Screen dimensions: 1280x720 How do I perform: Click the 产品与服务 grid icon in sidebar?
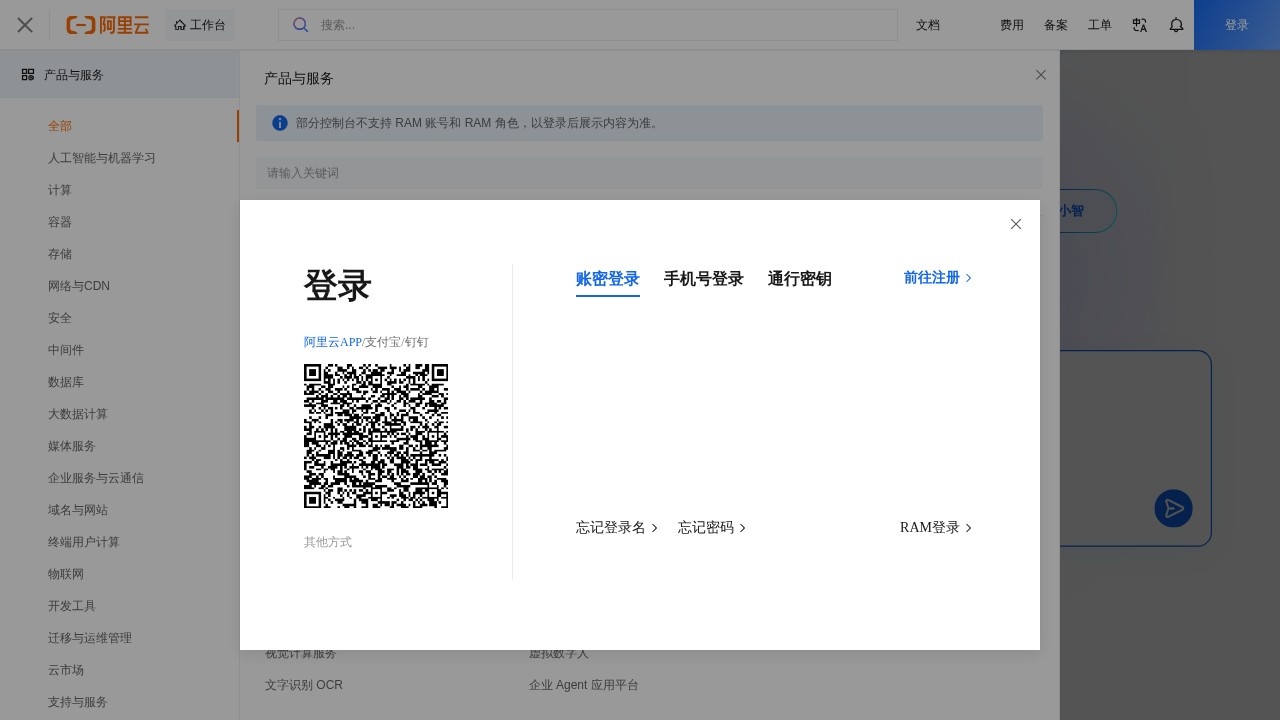tap(28, 75)
